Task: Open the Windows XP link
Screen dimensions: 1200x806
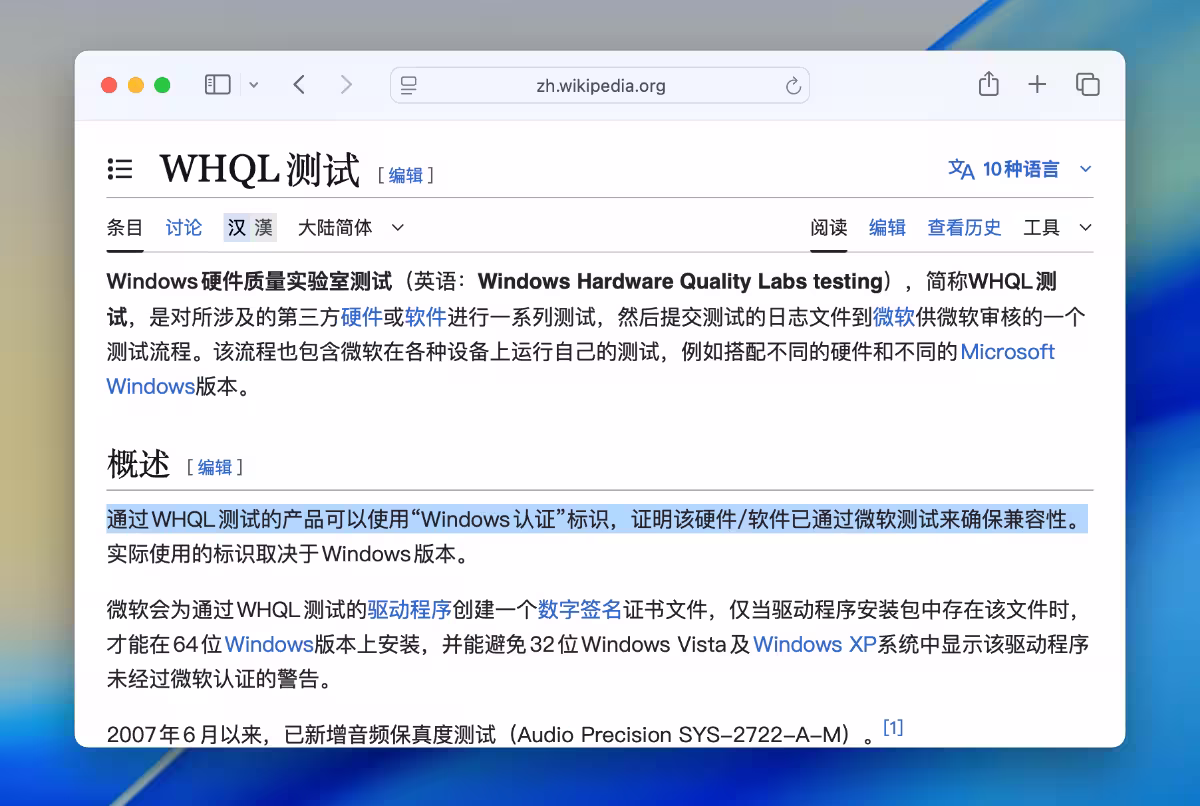Action: point(815,644)
